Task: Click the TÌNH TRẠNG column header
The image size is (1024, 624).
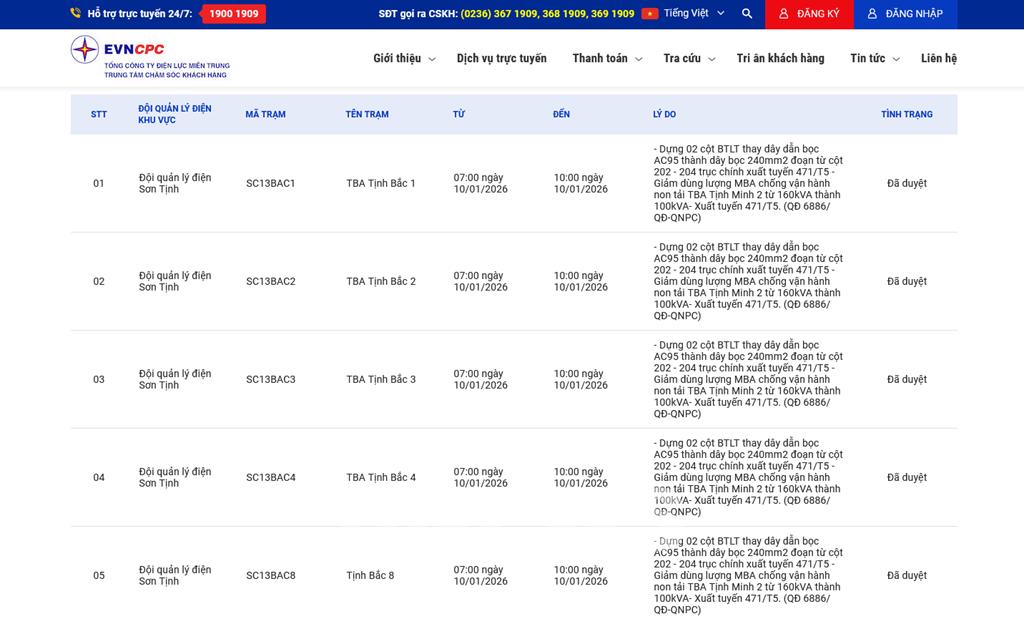Action: [906, 115]
